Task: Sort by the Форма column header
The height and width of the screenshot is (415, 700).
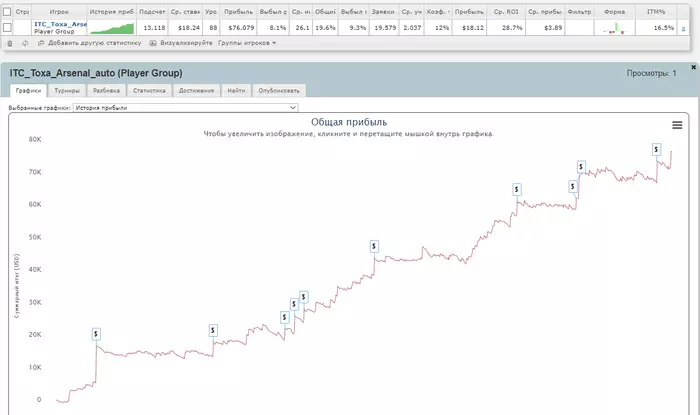Action: pyautogui.click(x=615, y=12)
